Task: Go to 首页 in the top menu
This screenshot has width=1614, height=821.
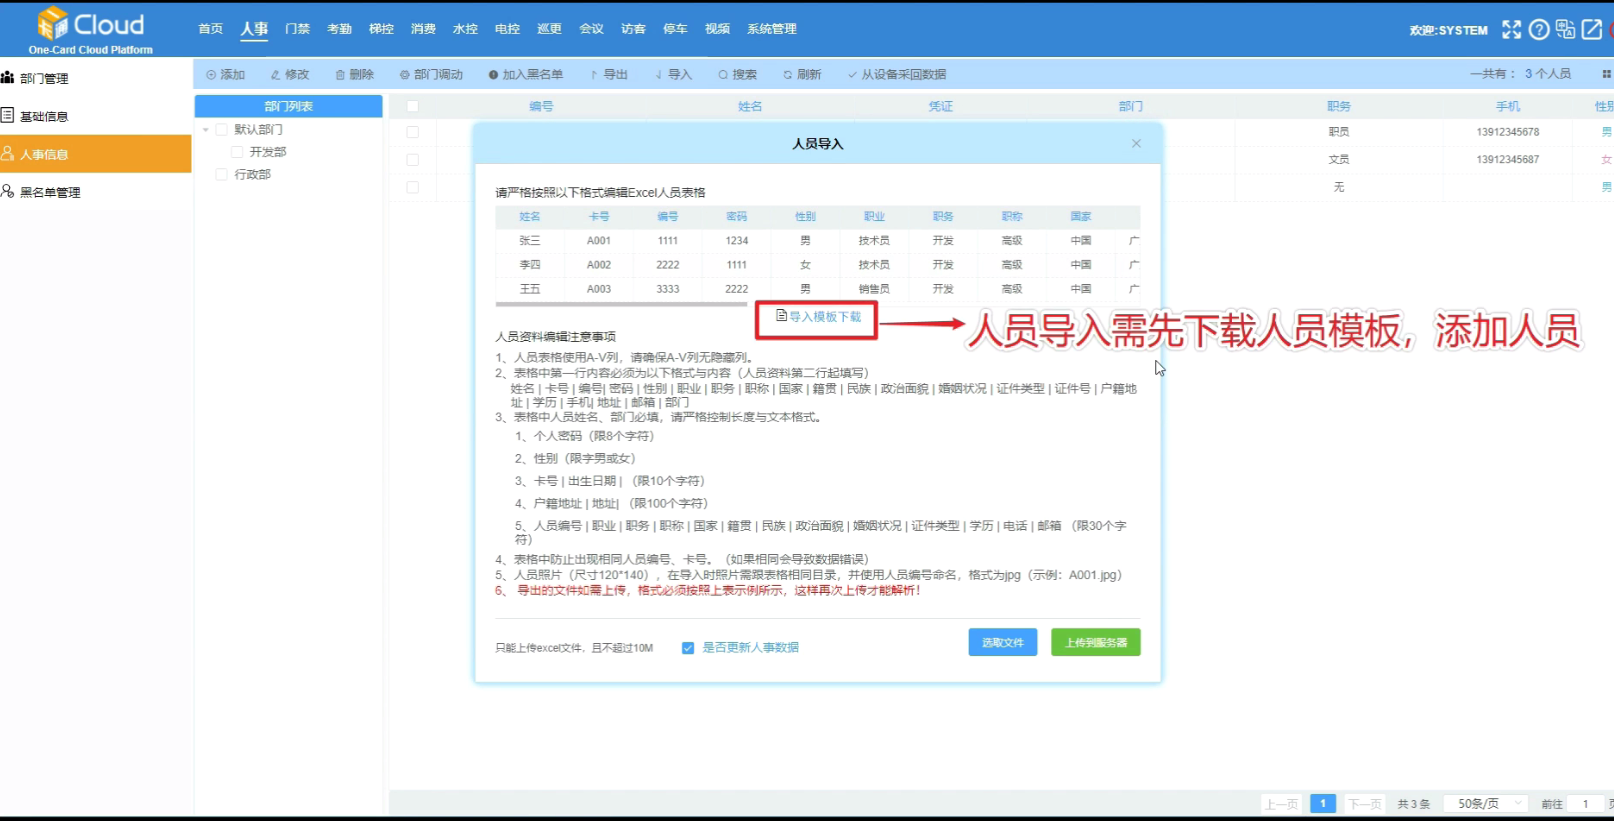Action: [x=211, y=29]
